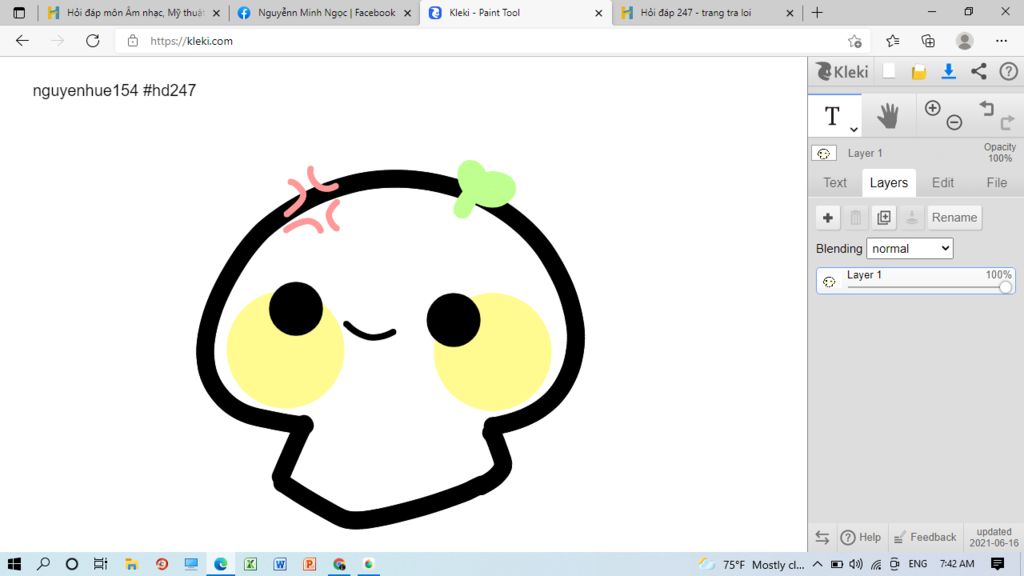The height and width of the screenshot is (576, 1024).
Task: Open a new browser tab
Action: 817,12
